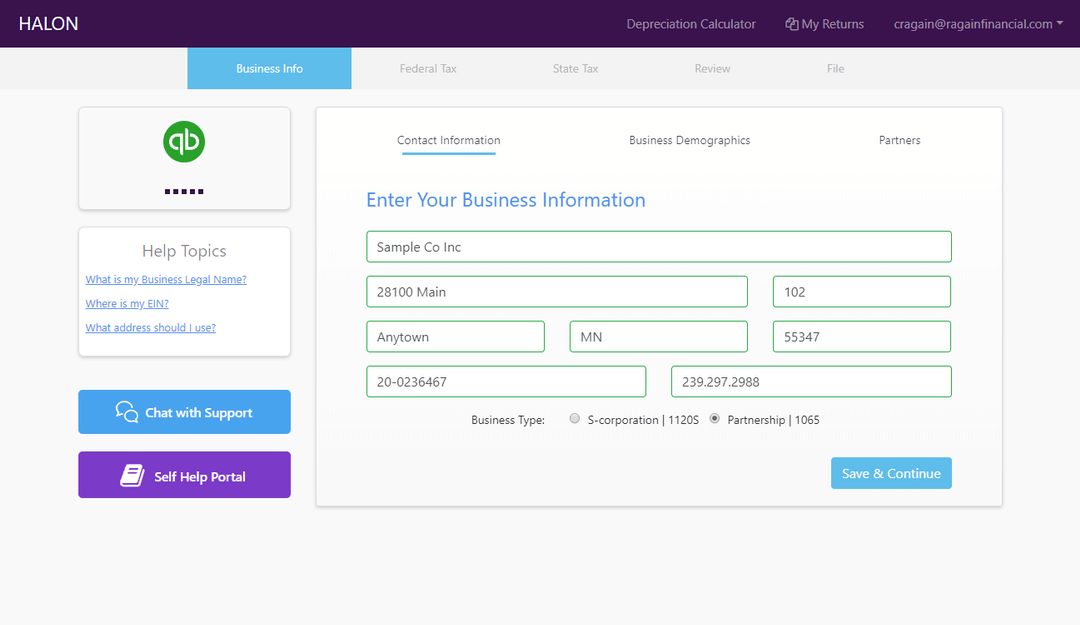This screenshot has height=625, width=1080.
Task: Open the Review tab
Action: 712,68
